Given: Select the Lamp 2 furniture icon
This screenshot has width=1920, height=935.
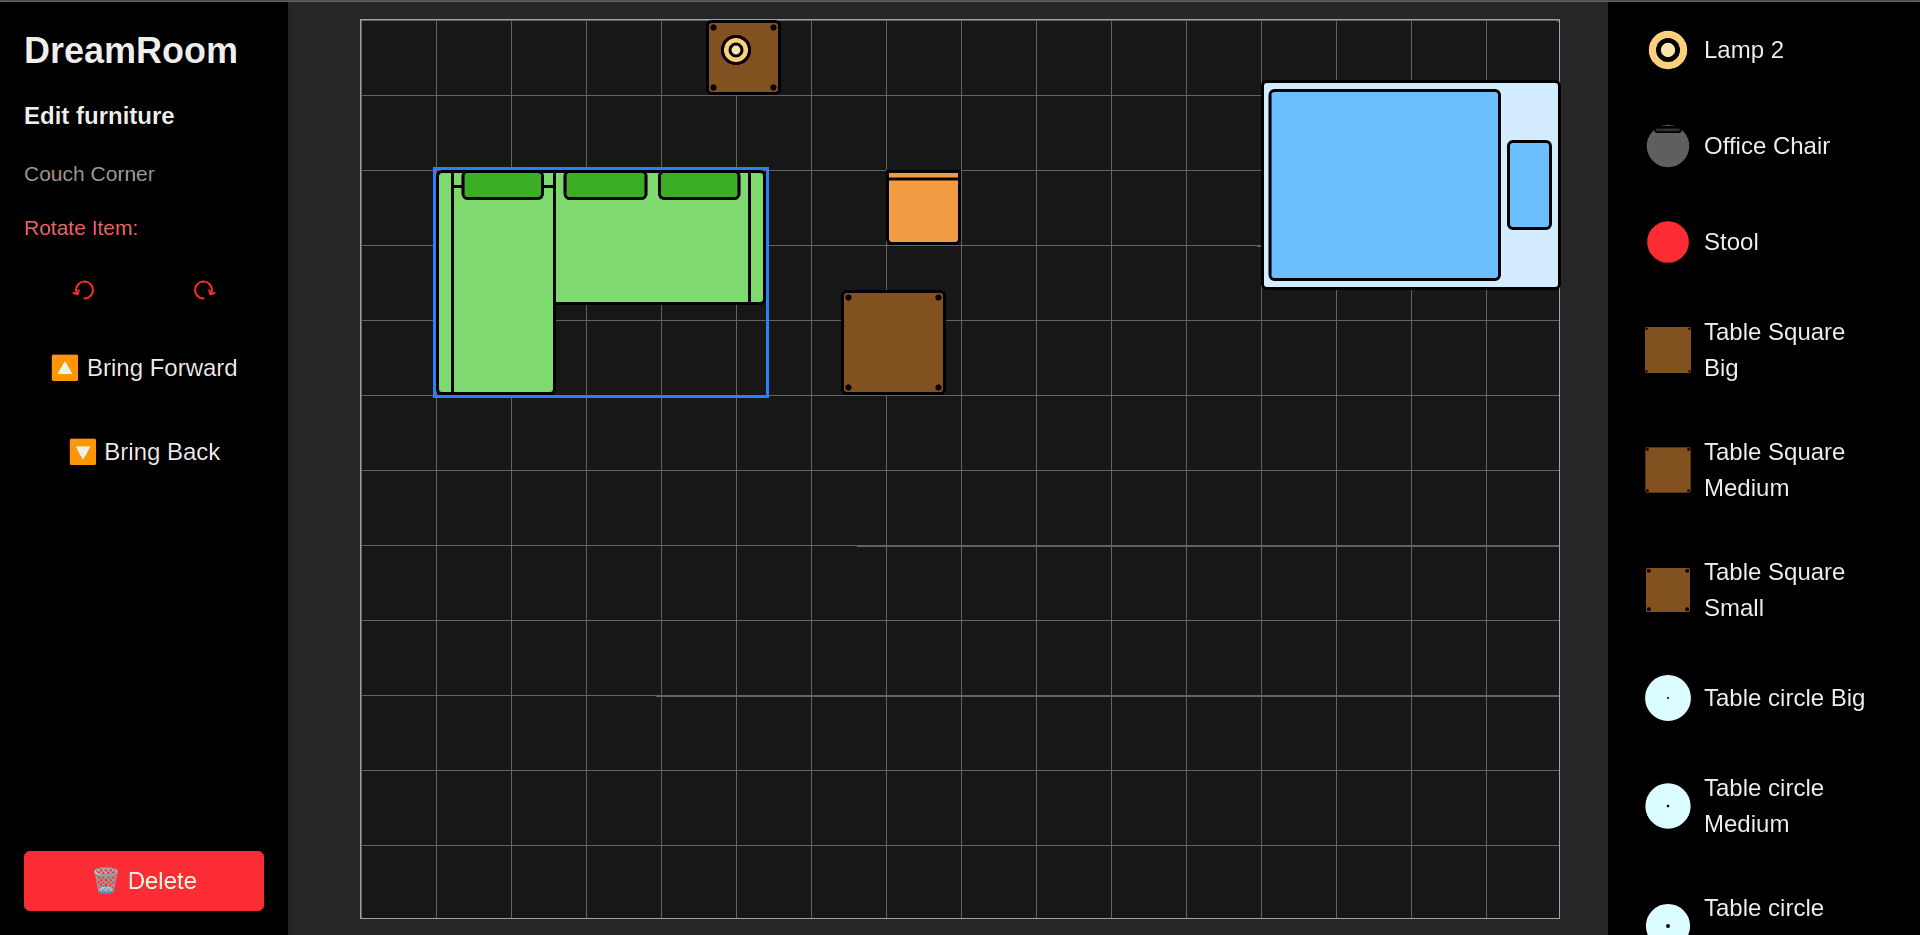Looking at the screenshot, I should click(1666, 49).
